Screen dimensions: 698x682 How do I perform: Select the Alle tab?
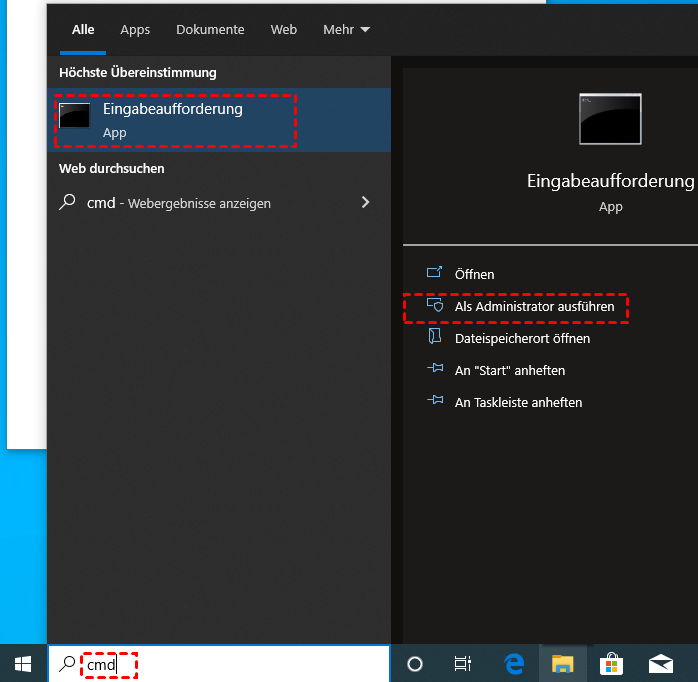[x=83, y=30]
